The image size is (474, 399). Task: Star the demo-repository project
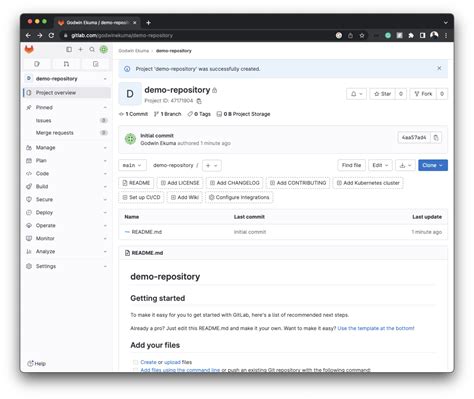(x=382, y=94)
